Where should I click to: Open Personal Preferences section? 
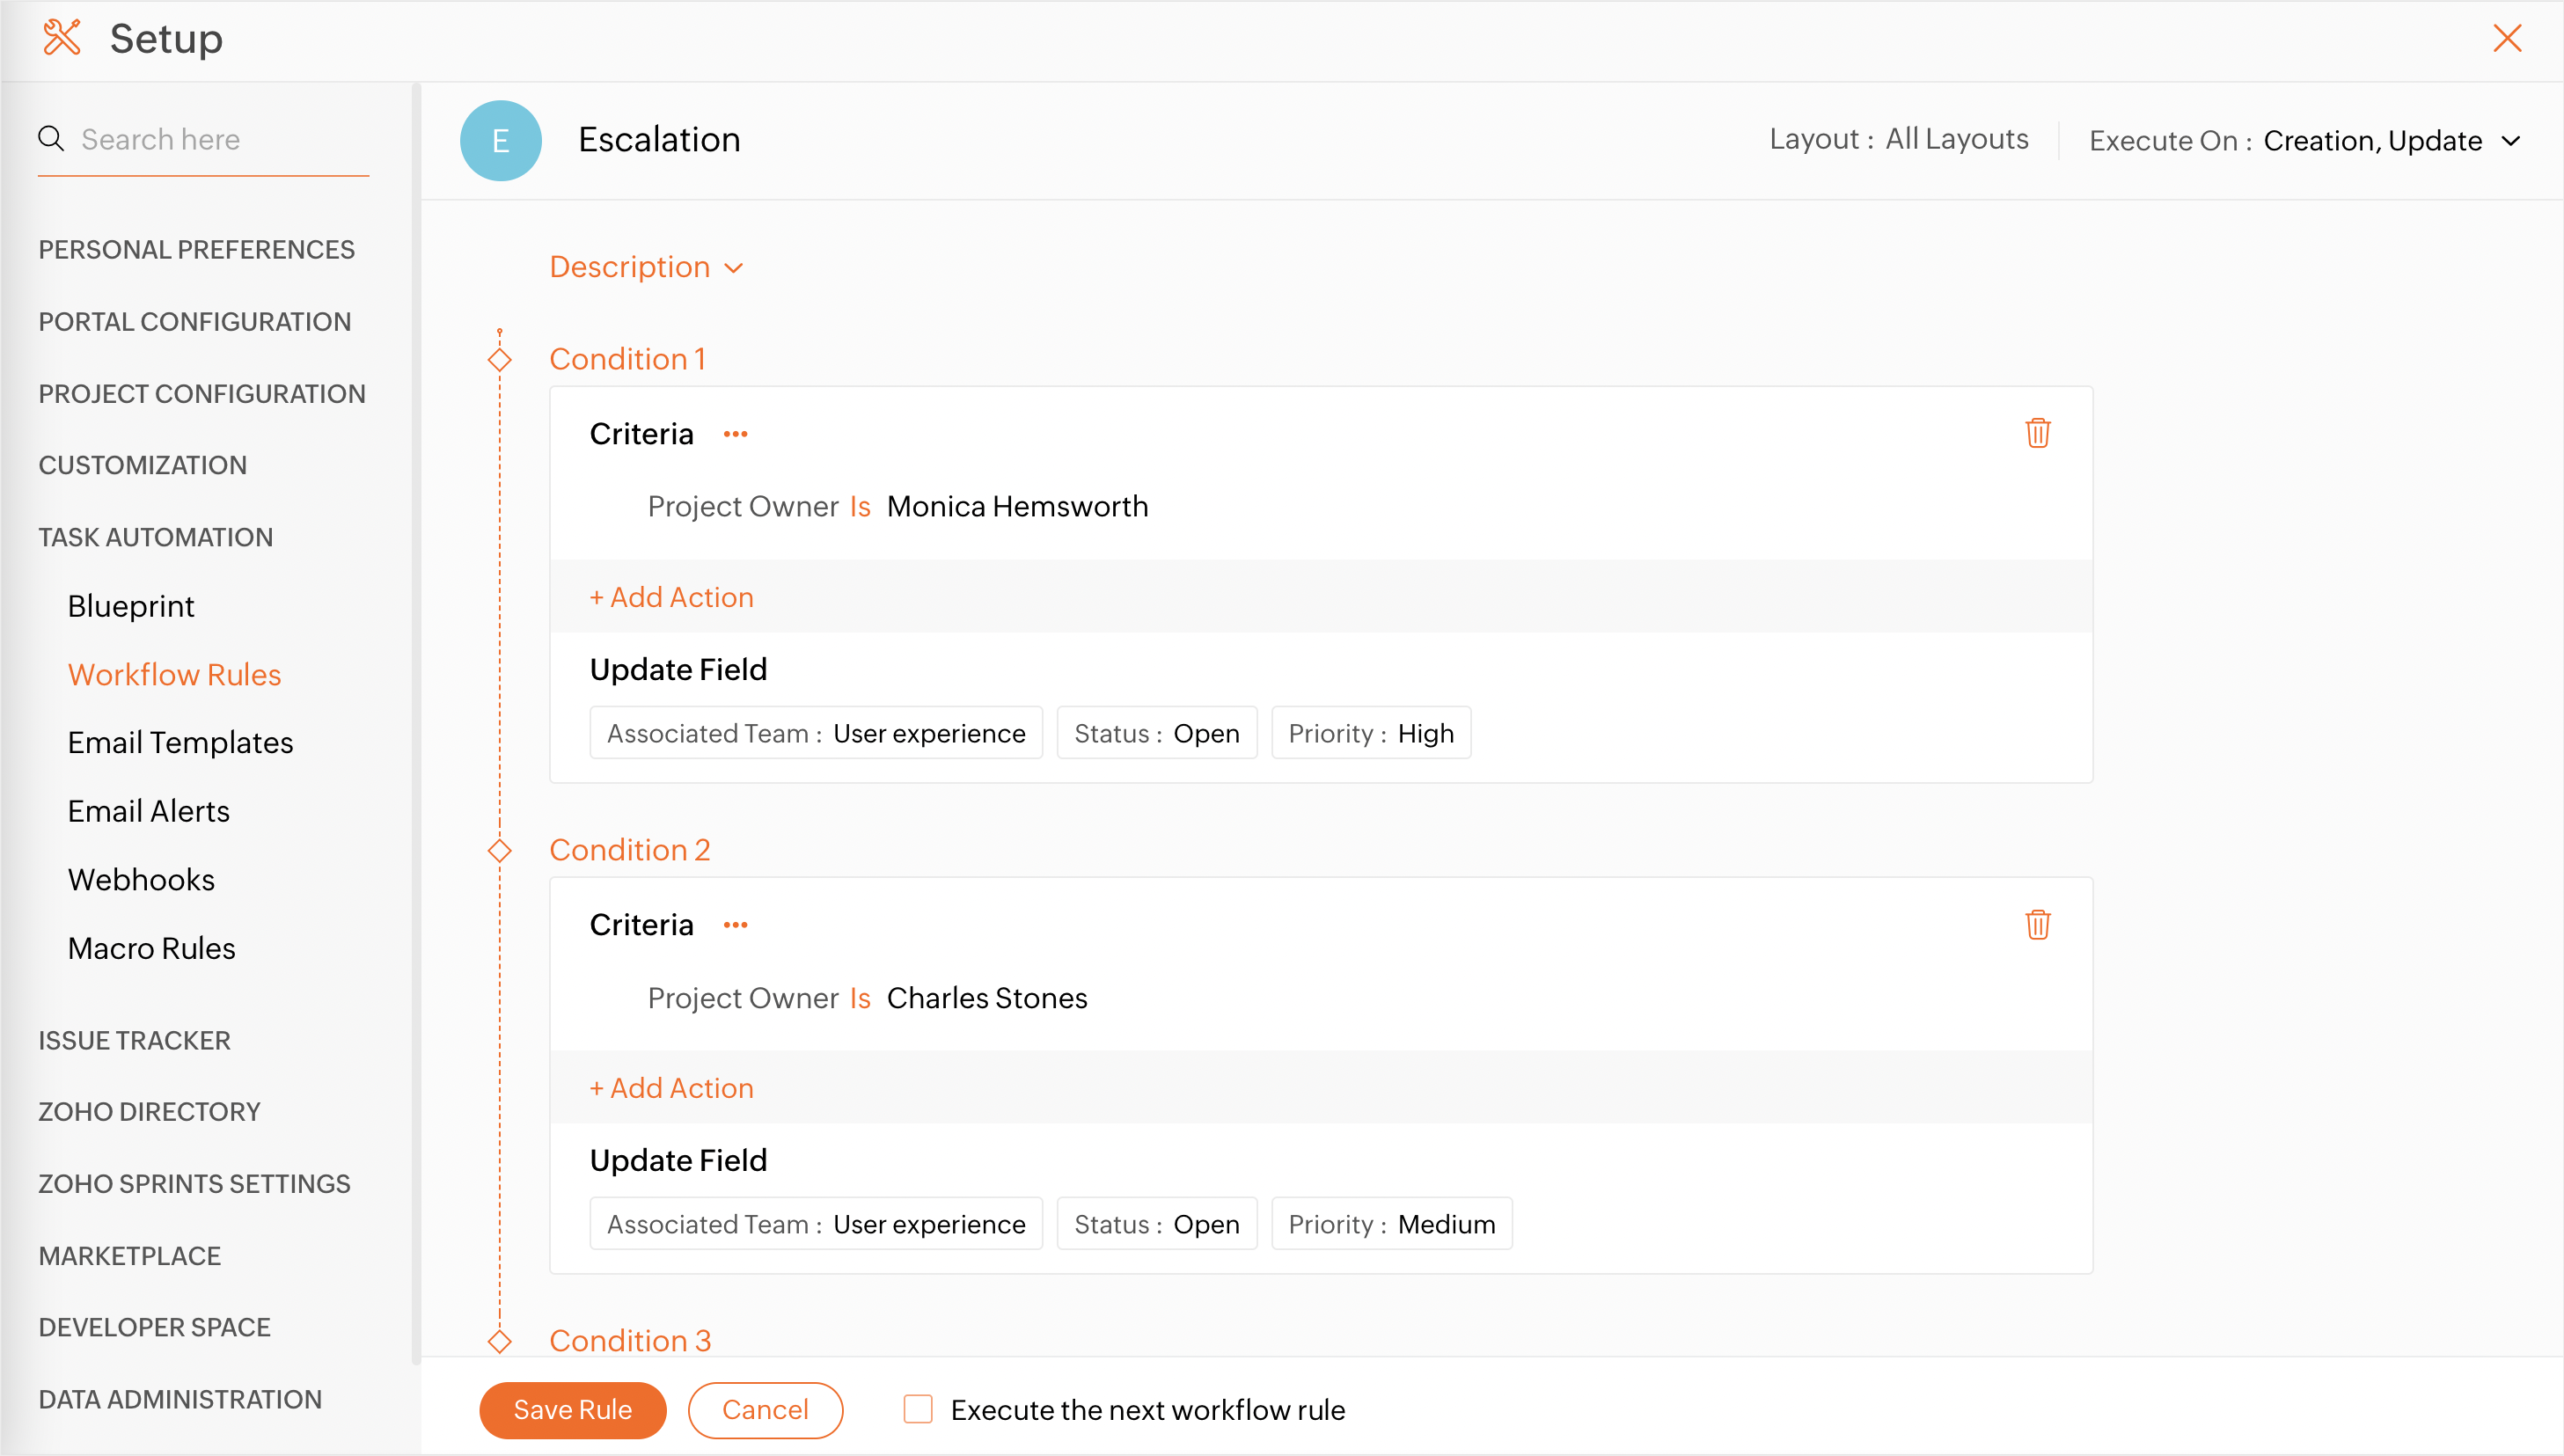click(196, 250)
